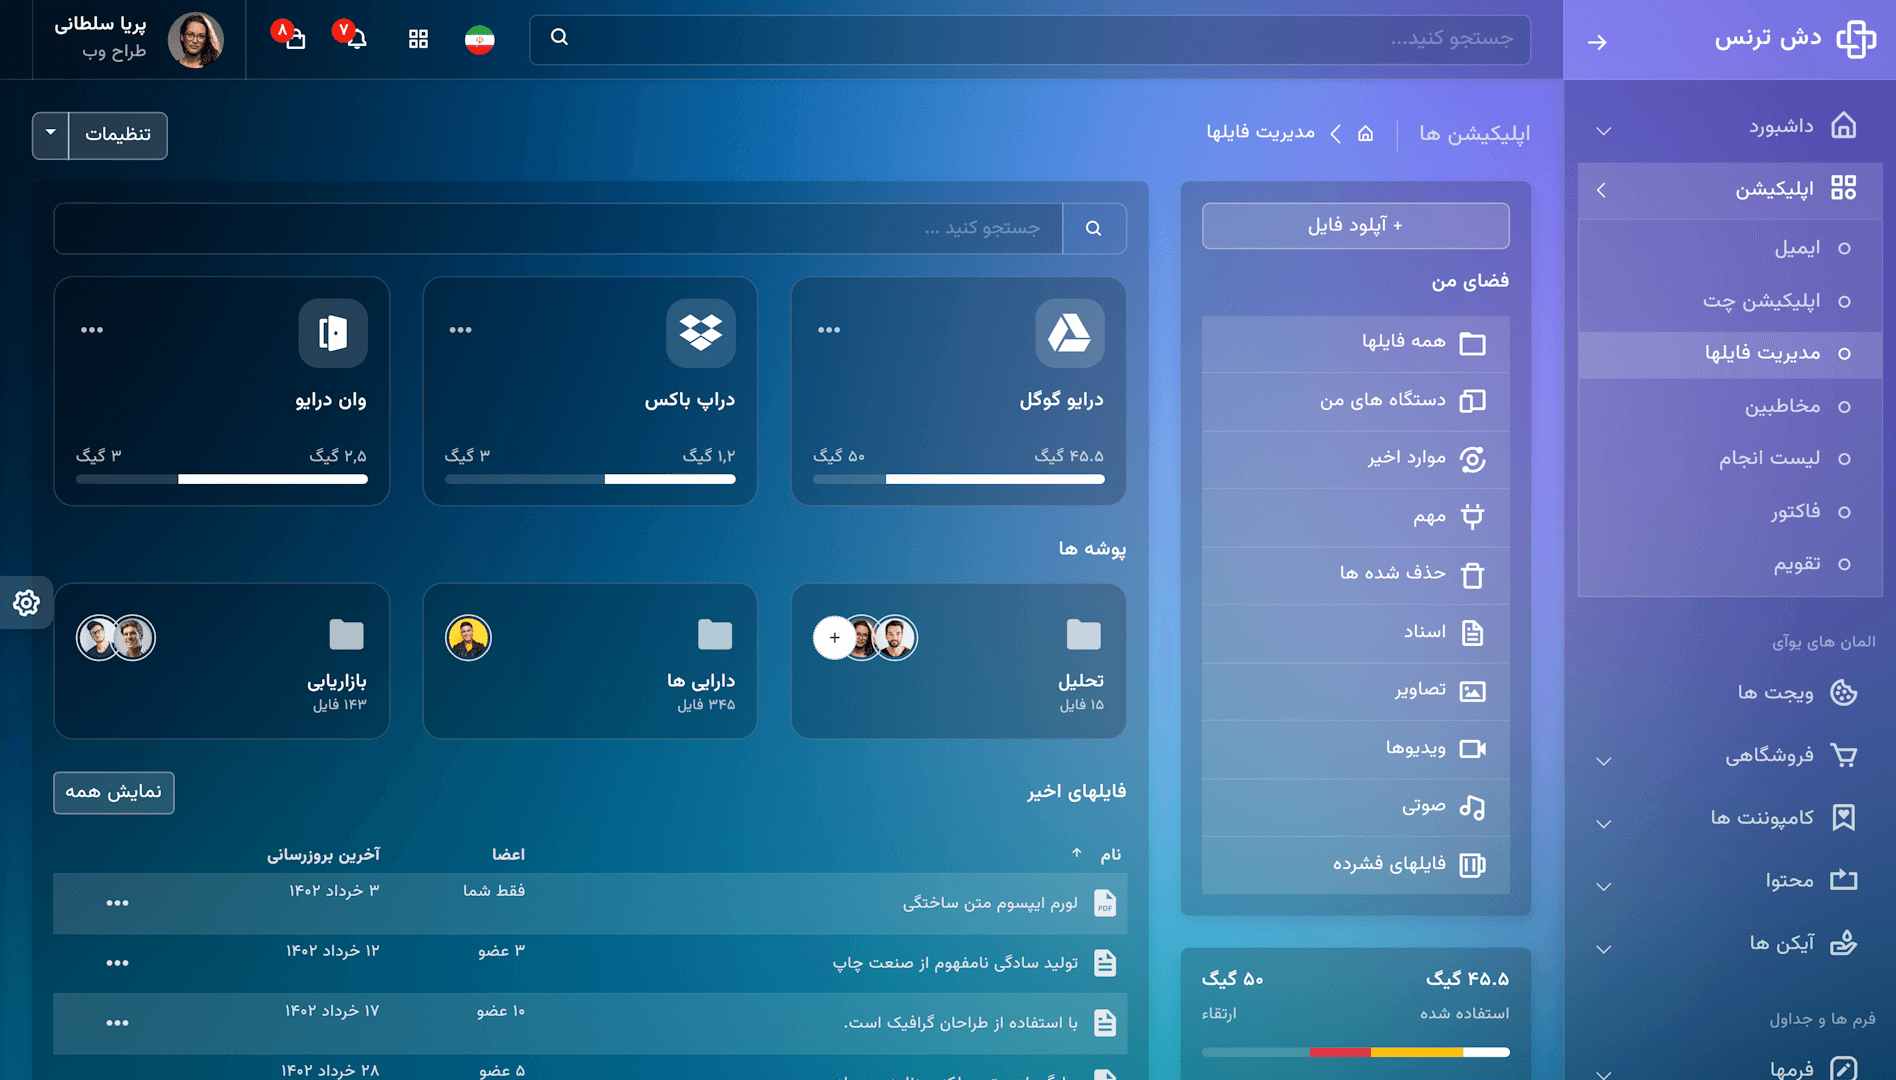Expand the داشبورد sidebar menu

click(1604, 131)
